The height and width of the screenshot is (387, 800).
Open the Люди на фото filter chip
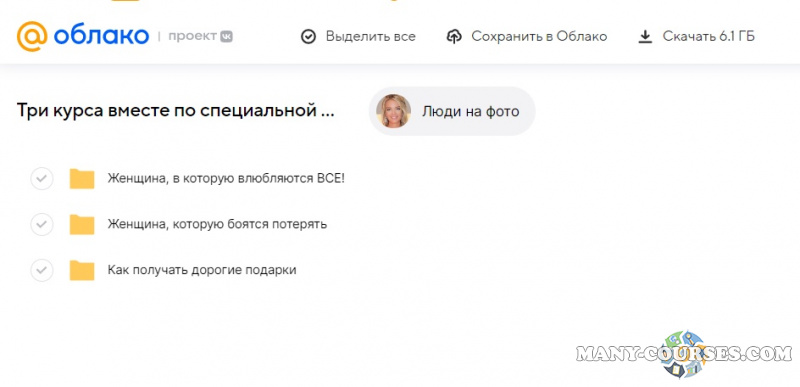(x=452, y=111)
